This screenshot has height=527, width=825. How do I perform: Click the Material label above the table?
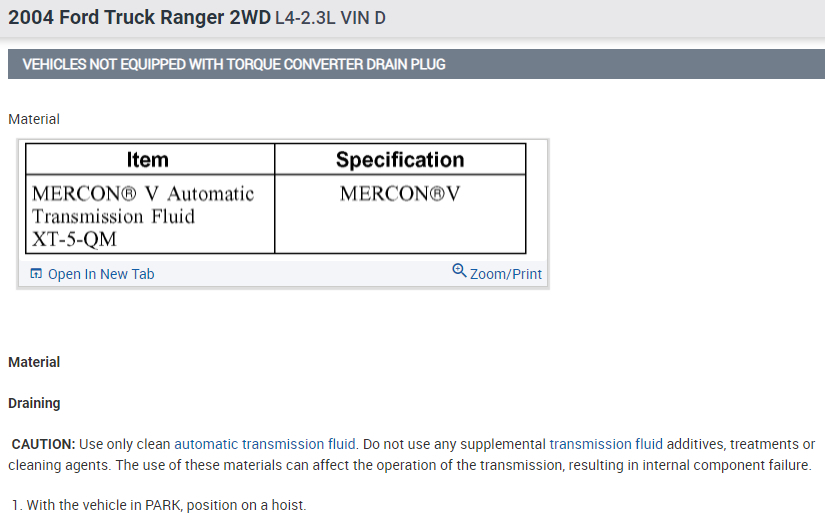(34, 119)
